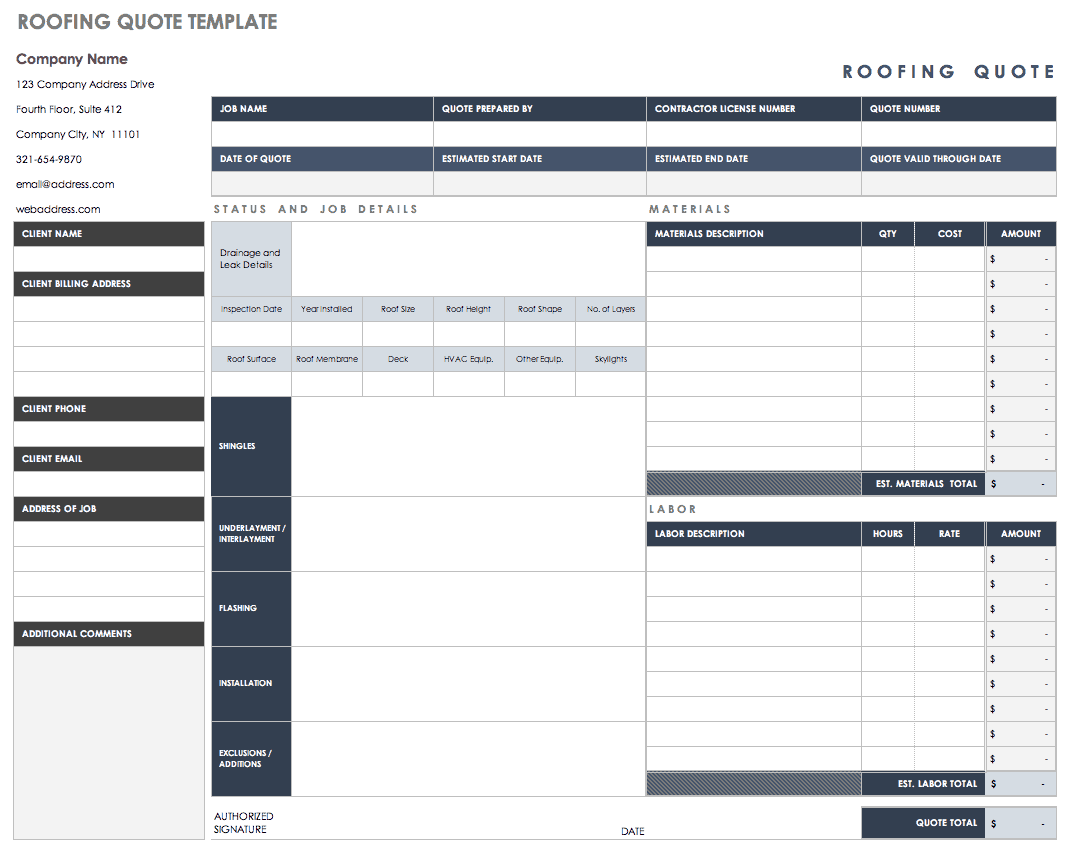Click the email@address.com company email text
This screenshot has height=863, width=1071.
coord(65,184)
